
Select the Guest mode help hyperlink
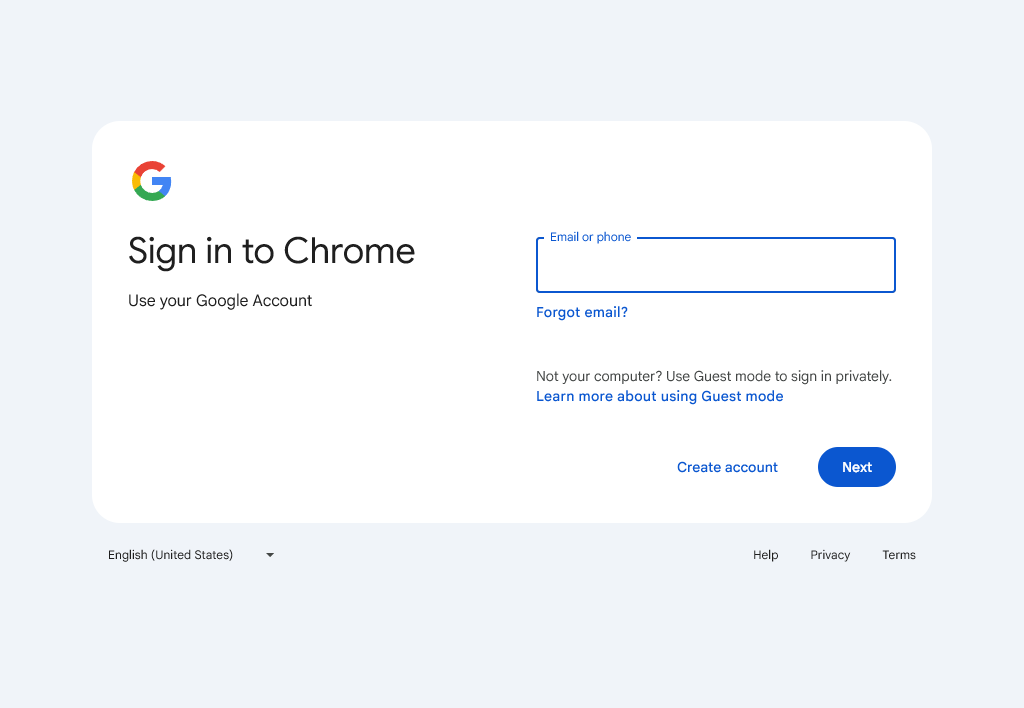pos(659,396)
